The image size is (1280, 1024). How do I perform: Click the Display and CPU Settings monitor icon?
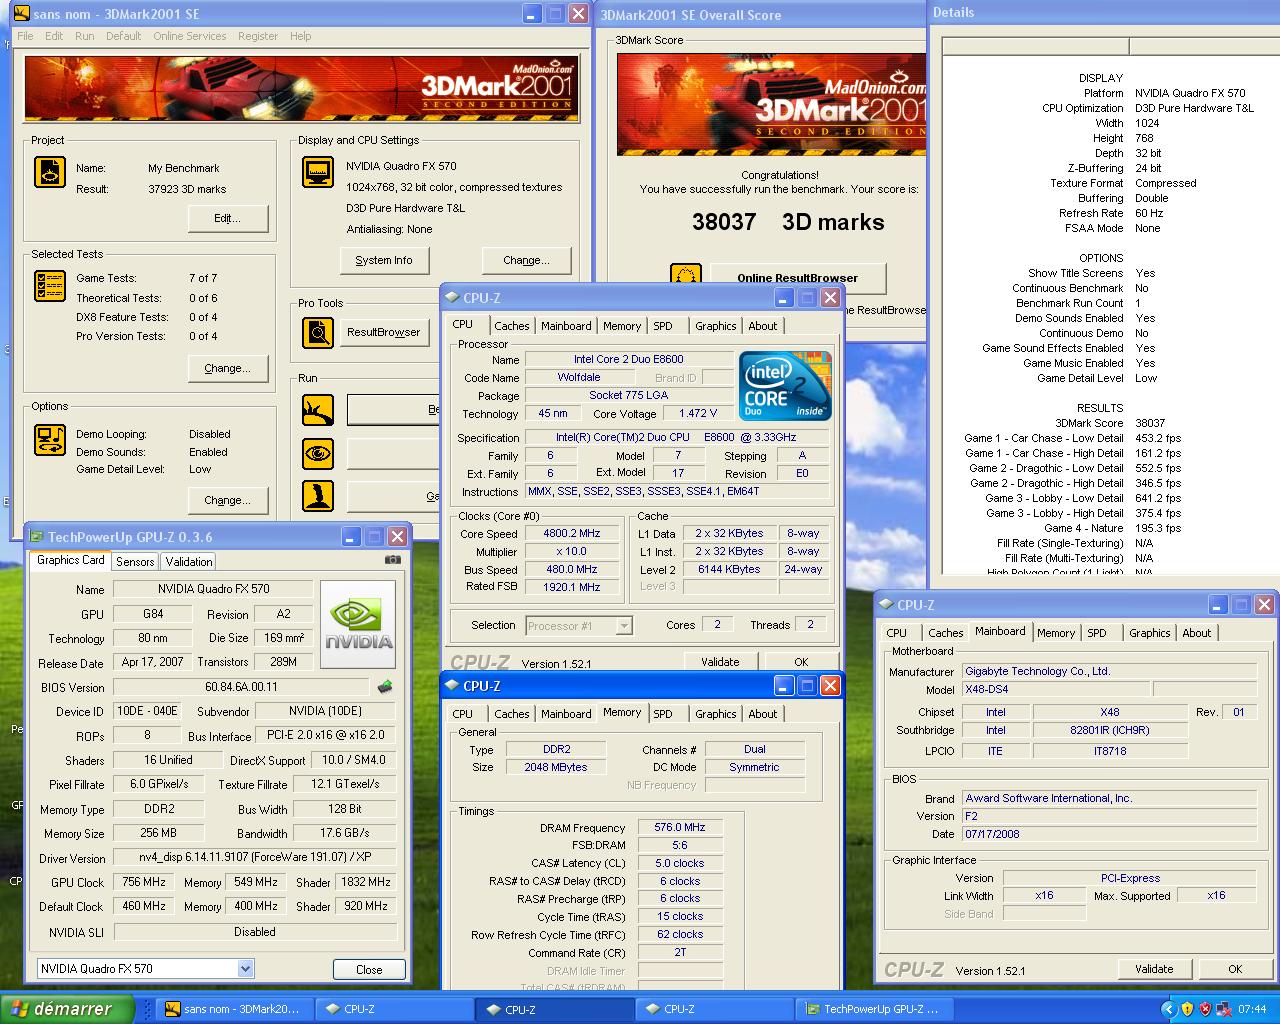point(318,172)
